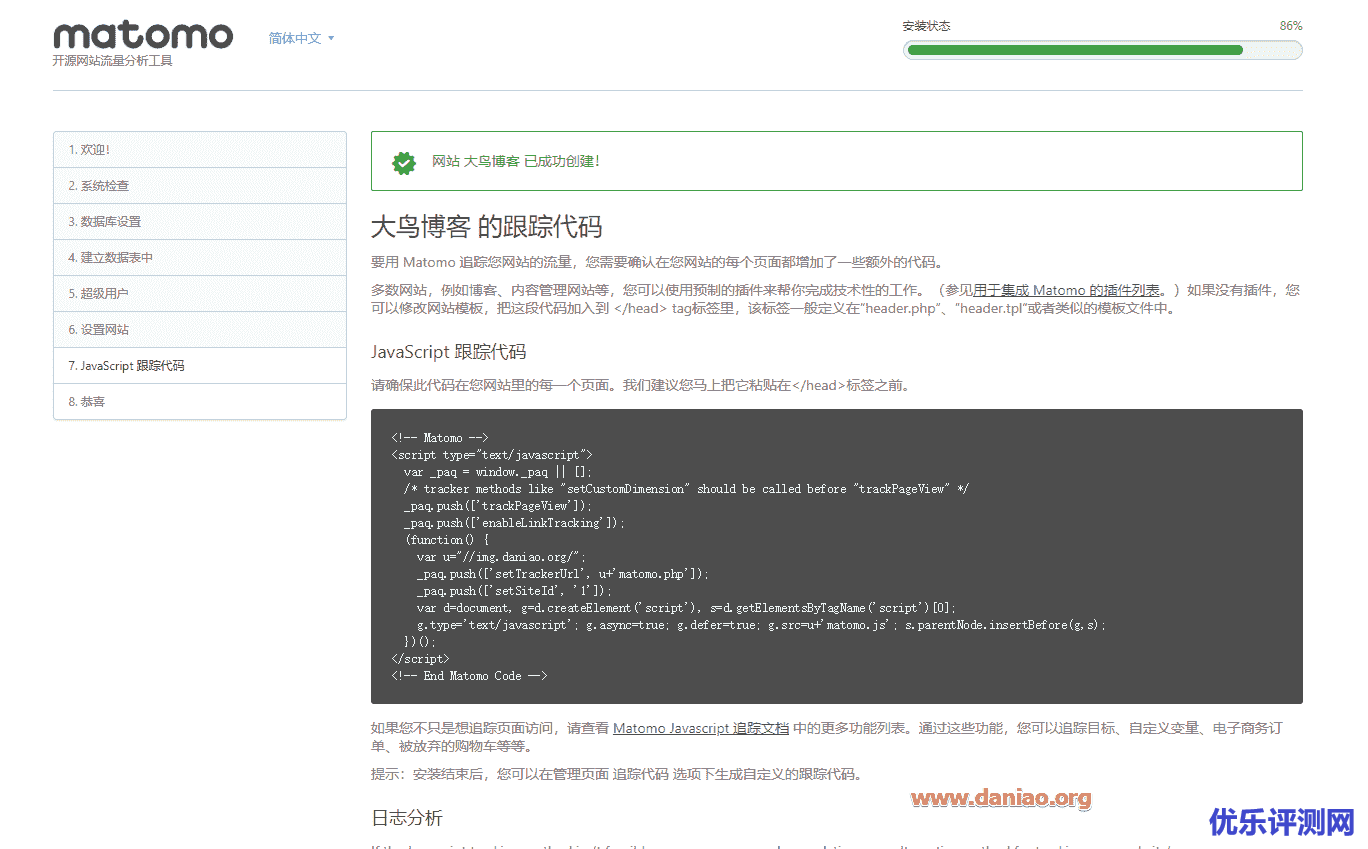Viewport: 1368px width, 849px height.
Task: Go to step 6. 设置网站
Action: (x=200, y=330)
